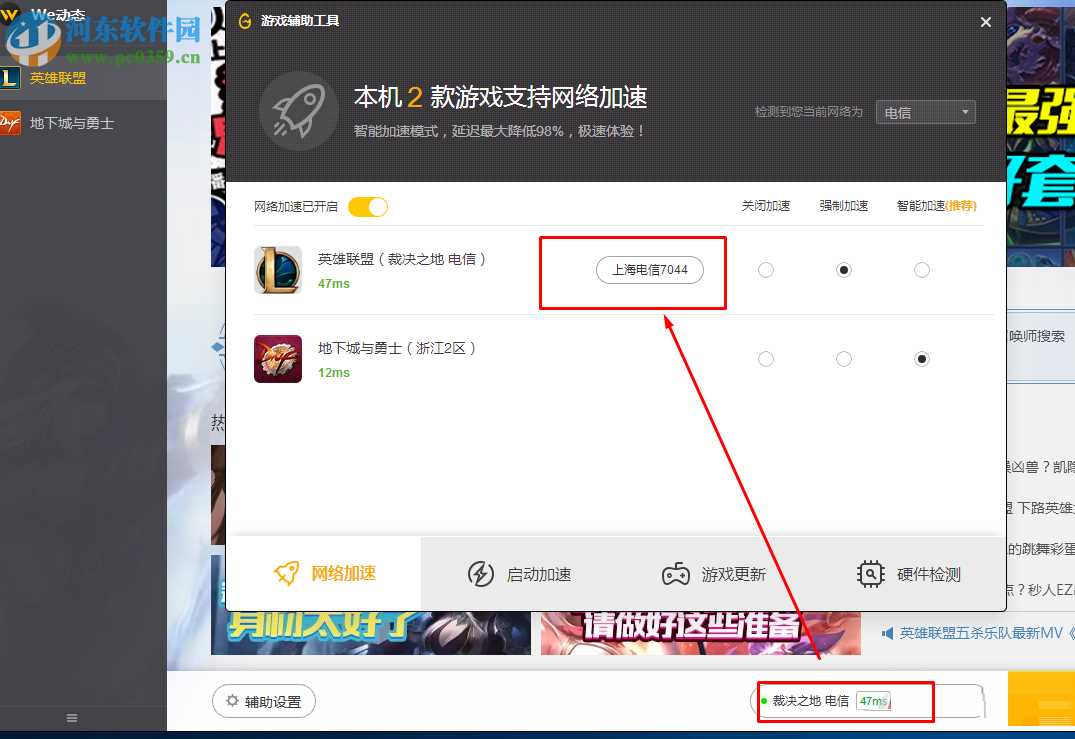The image size is (1075, 739).
Task: Click the 裁决之地 电信 47ms status bar
Action: click(845, 701)
